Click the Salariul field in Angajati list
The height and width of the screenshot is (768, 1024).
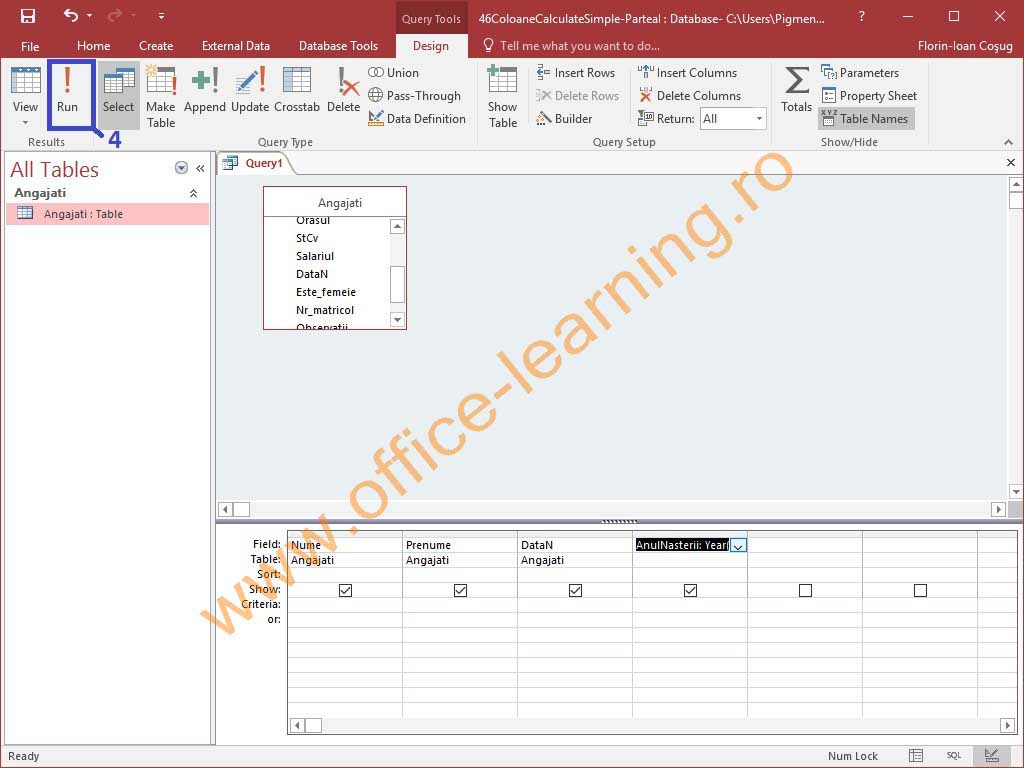315,256
